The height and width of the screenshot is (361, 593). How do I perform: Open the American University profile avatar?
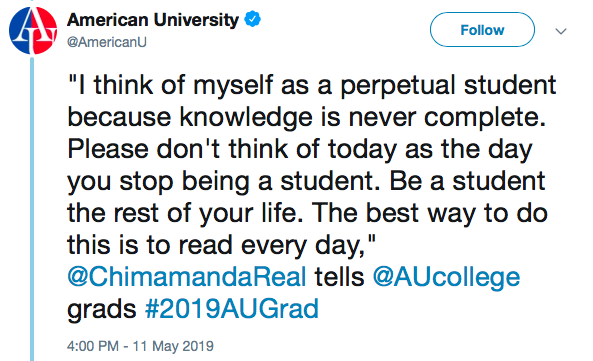tap(33, 30)
